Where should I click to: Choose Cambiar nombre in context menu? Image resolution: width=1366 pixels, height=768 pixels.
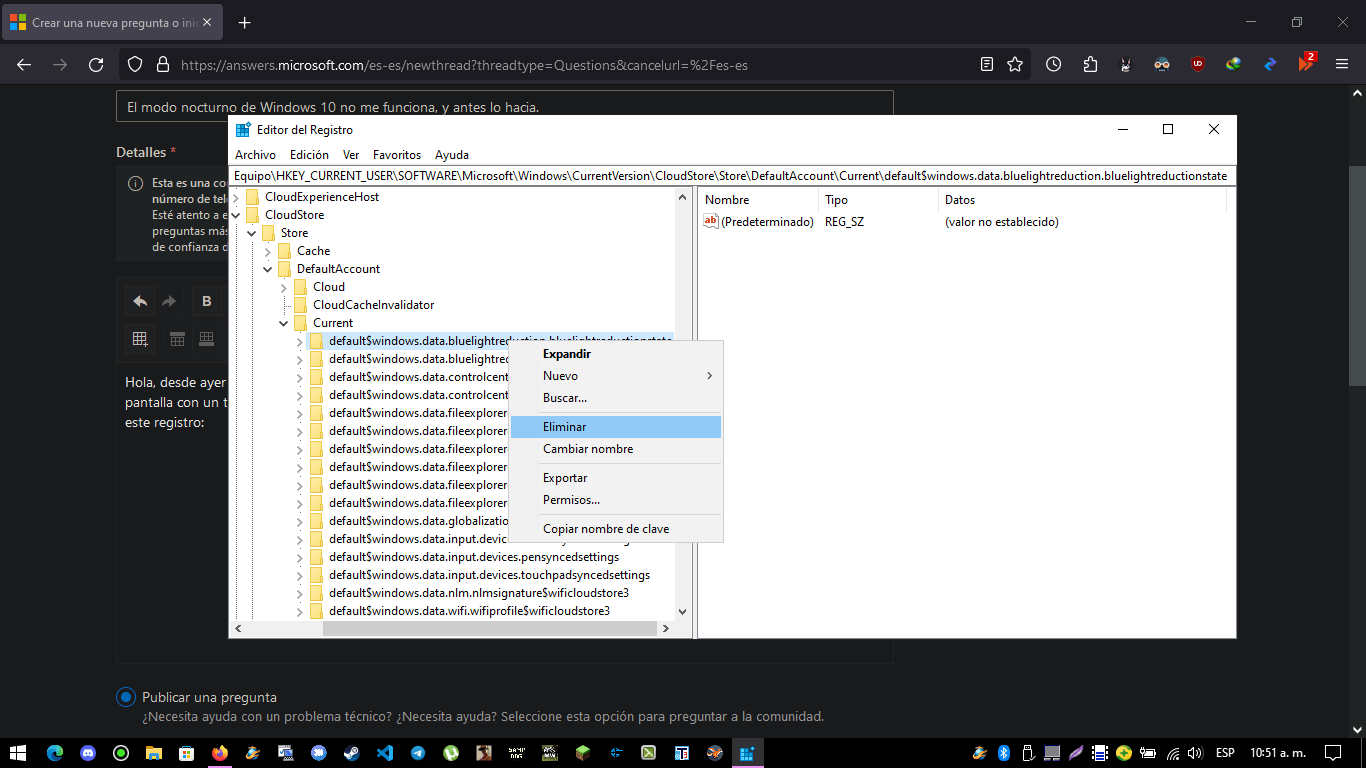(x=616, y=449)
